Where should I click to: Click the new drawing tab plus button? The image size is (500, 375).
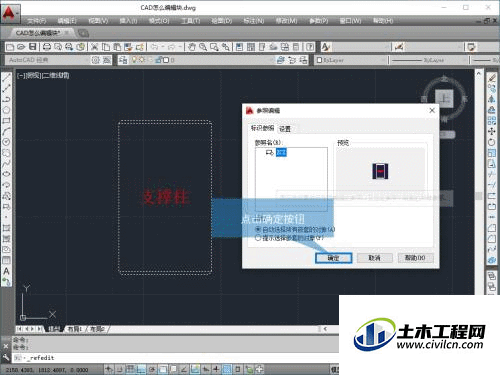click(x=83, y=33)
